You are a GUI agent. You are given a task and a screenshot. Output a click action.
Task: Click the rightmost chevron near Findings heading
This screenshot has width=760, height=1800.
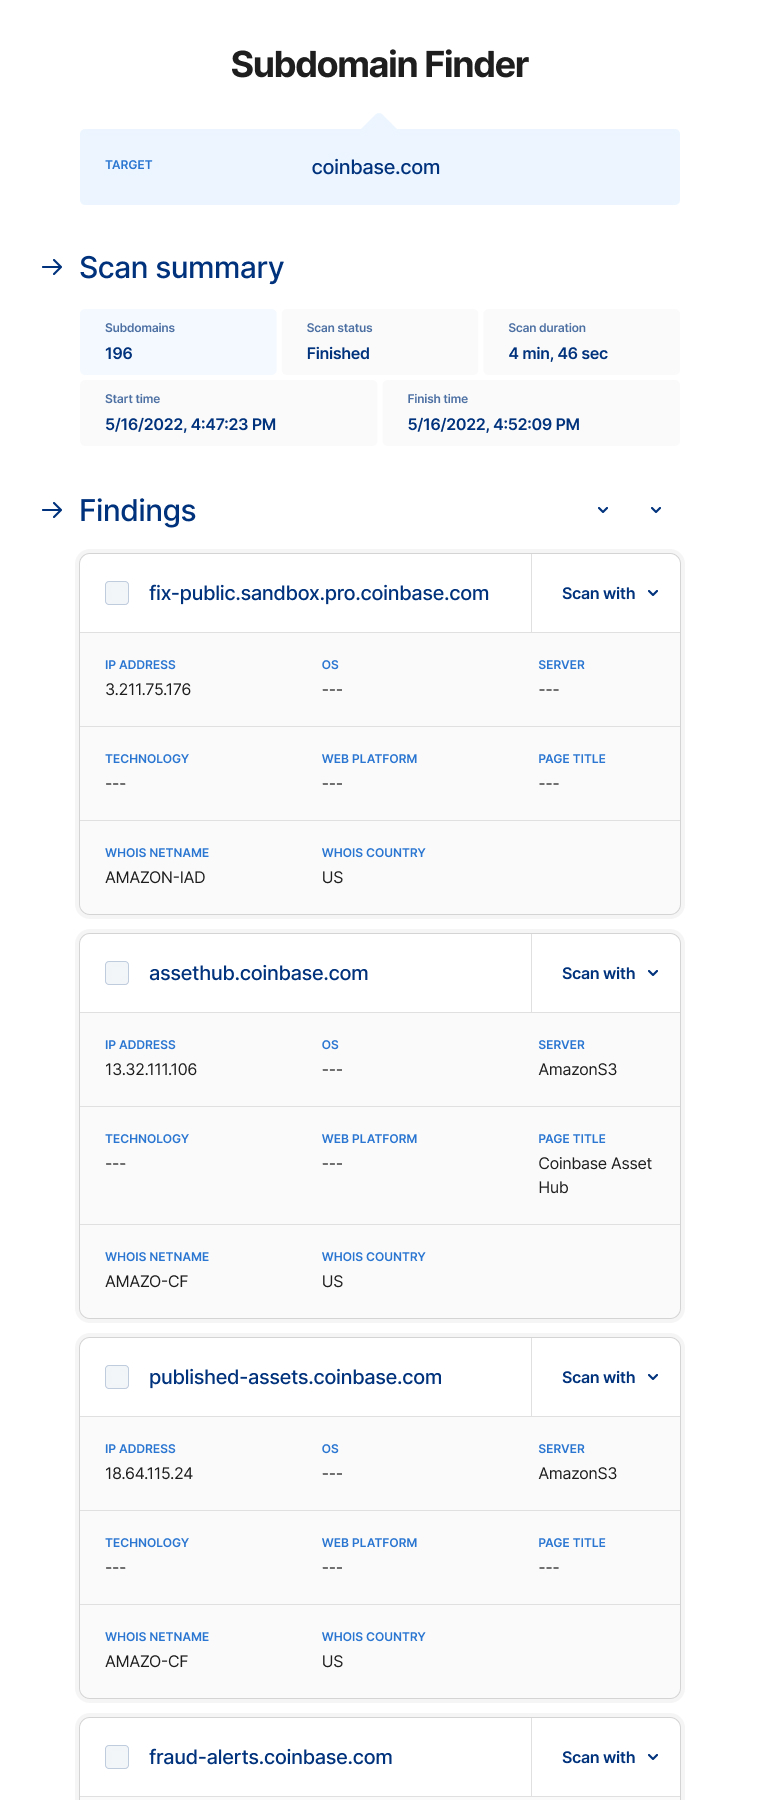point(655,510)
